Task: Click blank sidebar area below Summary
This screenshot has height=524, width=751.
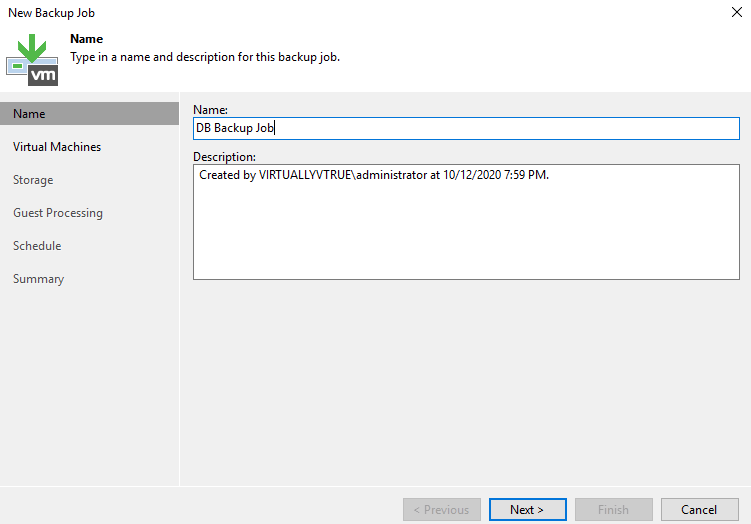Action: point(89,390)
